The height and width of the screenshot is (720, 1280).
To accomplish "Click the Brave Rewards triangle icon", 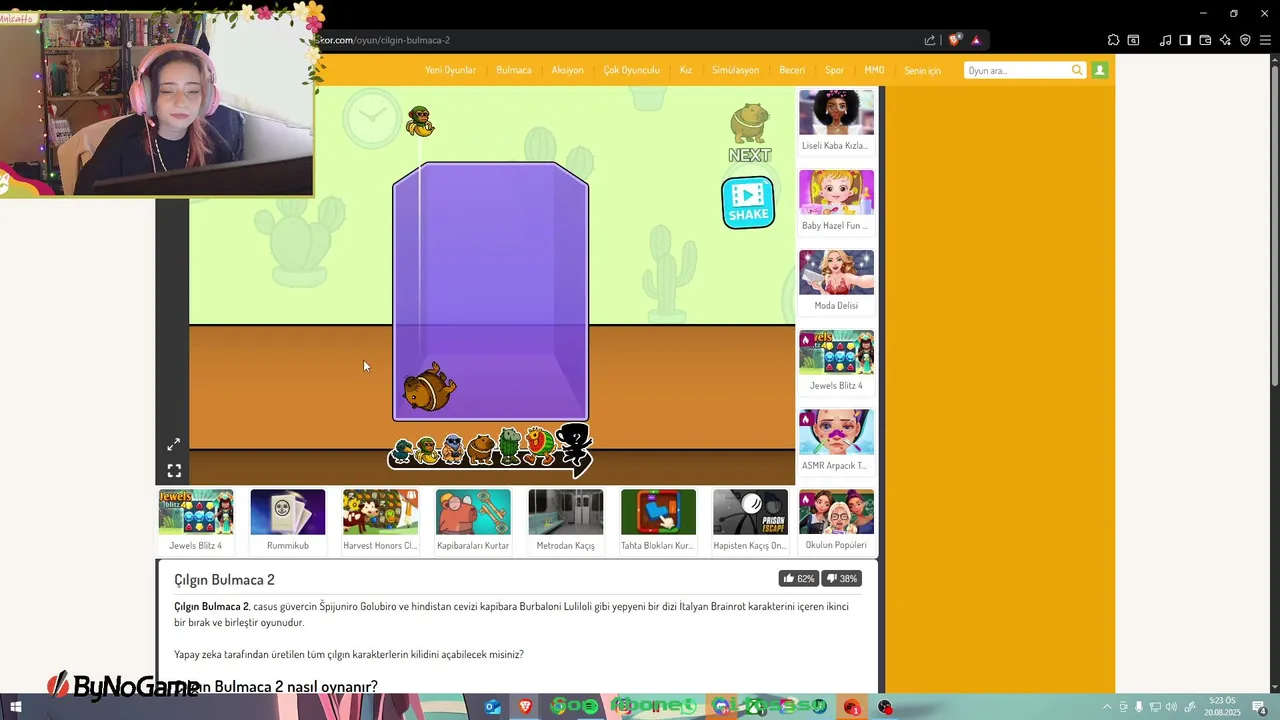I will [976, 40].
